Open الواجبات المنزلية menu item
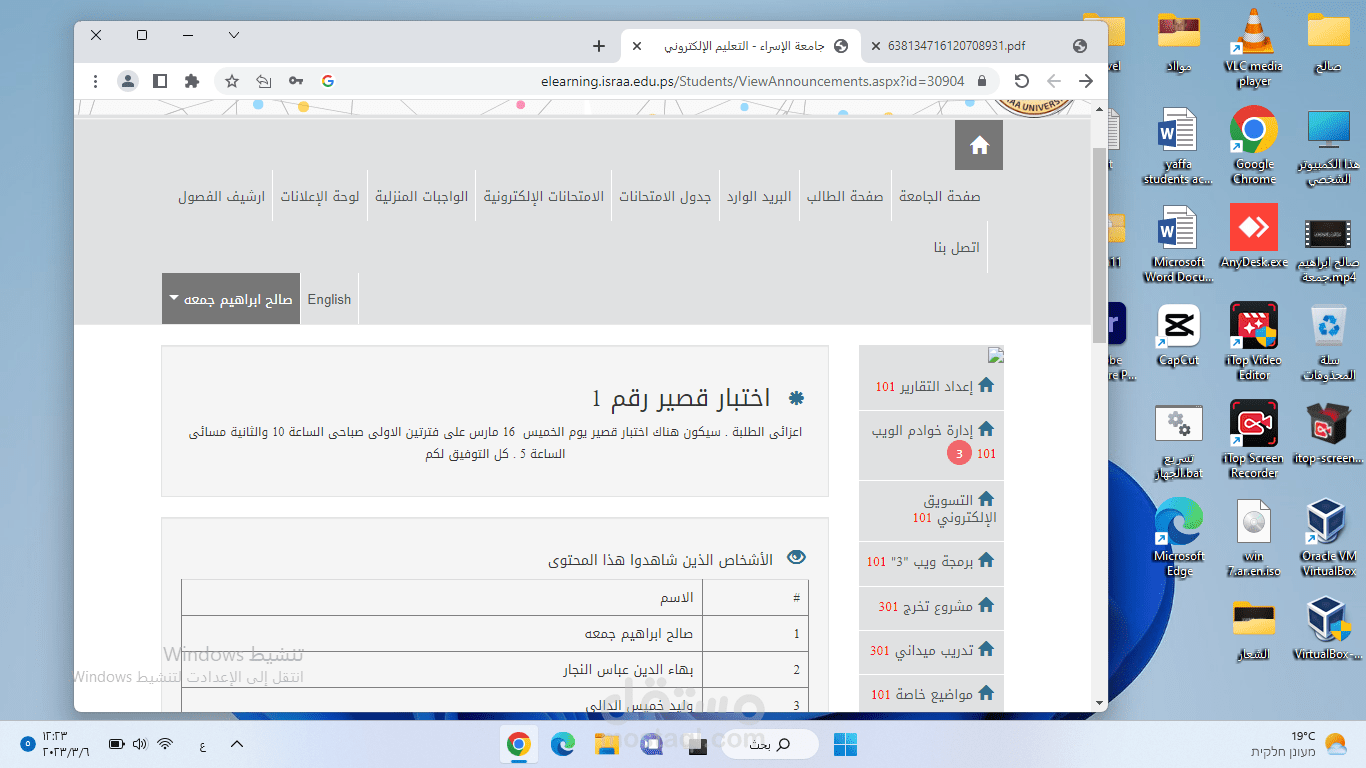Screen dimensions: 1366x768 coord(421,196)
